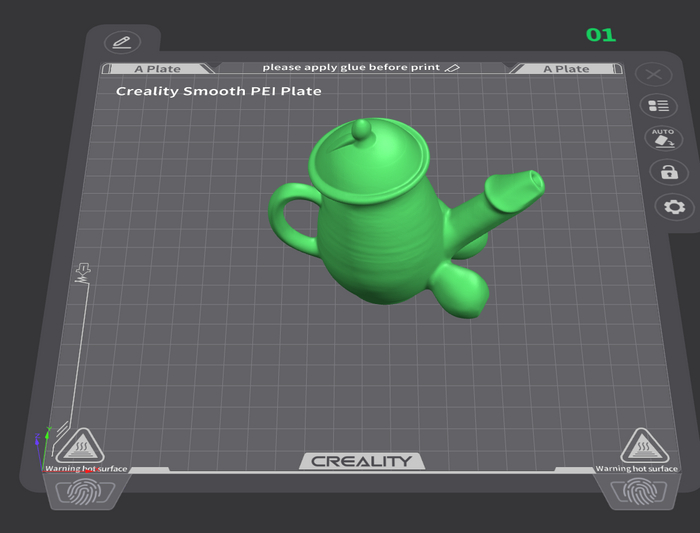Image resolution: width=700 pixels, height=533 pixels.
Task: Click the left hot surface warning triangle
Action: point(72,445)
